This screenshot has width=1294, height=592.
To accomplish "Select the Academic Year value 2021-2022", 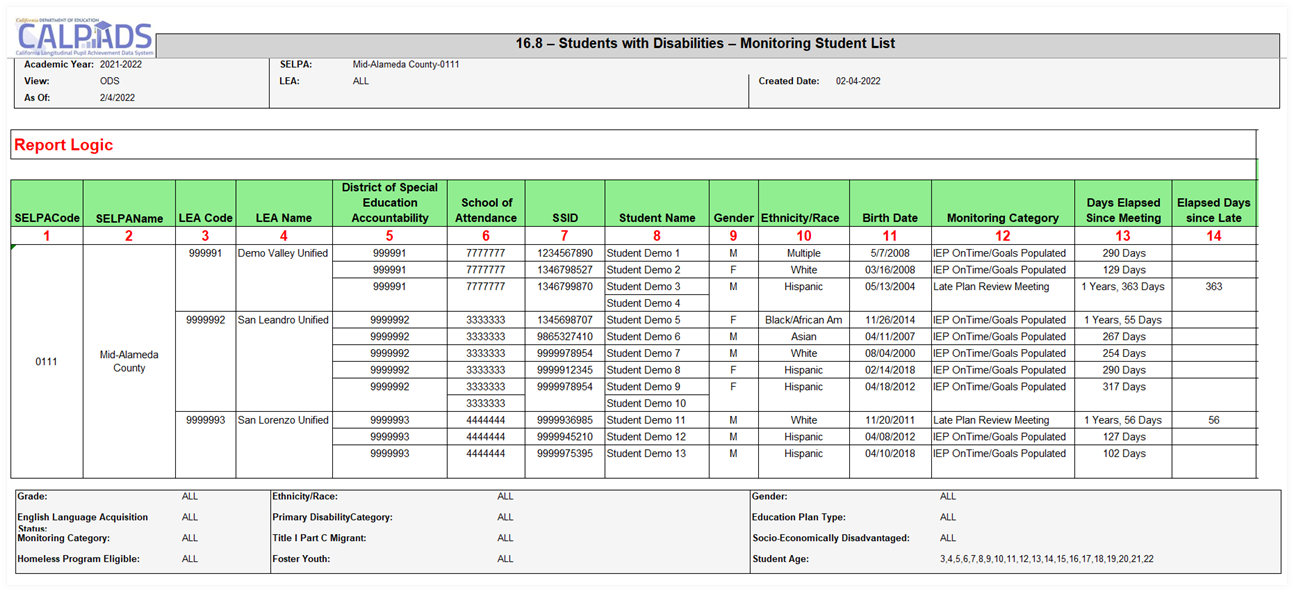I will 123,64.
